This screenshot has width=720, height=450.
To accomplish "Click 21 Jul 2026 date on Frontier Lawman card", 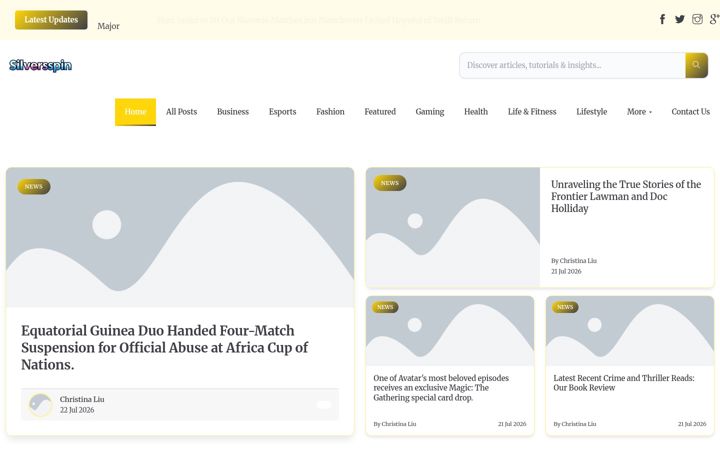I will tap(566, 271).
